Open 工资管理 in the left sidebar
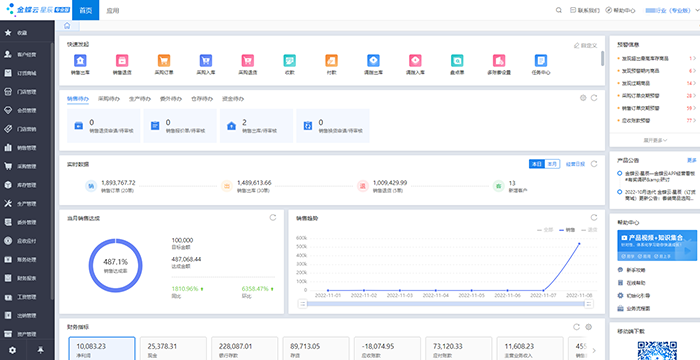The width and height of the screenshot is (700, 360). point(27,297)
